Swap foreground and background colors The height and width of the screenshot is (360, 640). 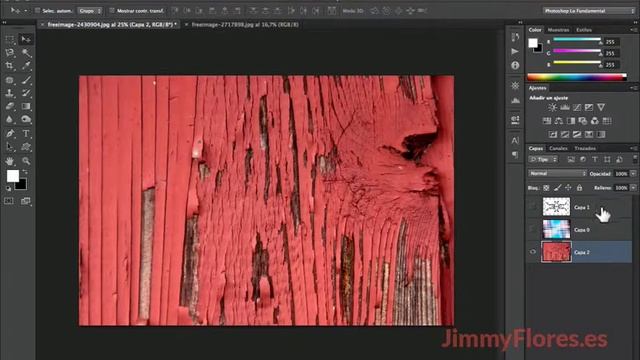coord(25,172)
